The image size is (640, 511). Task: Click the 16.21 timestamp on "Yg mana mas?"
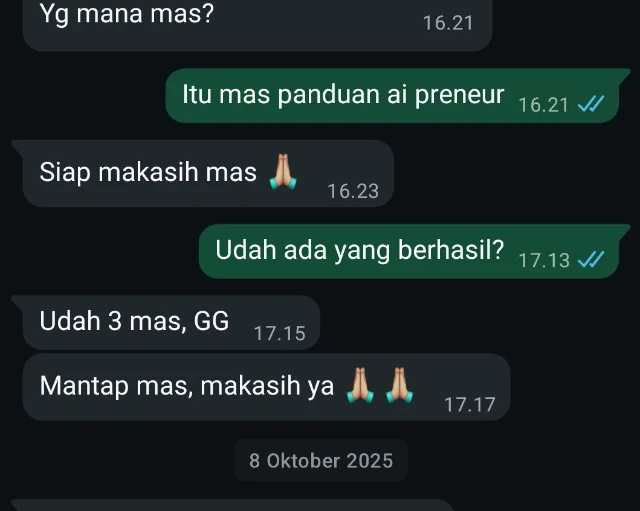[448, 23]
